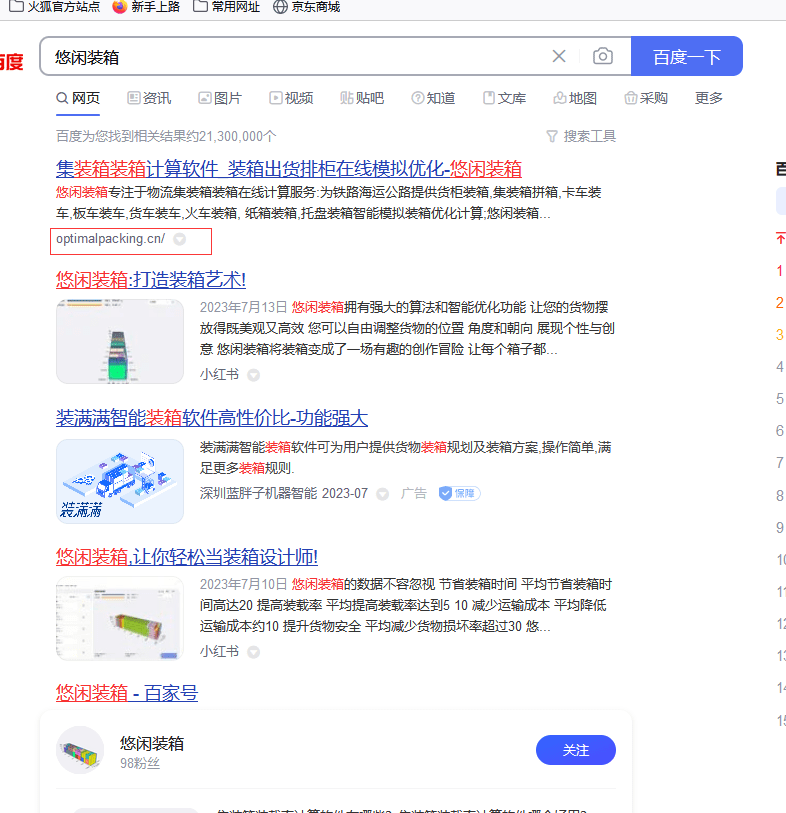Viewport: 786px width, 813px height.
Task: Go to the 知道 tab
Action: (x=433, y=98)
